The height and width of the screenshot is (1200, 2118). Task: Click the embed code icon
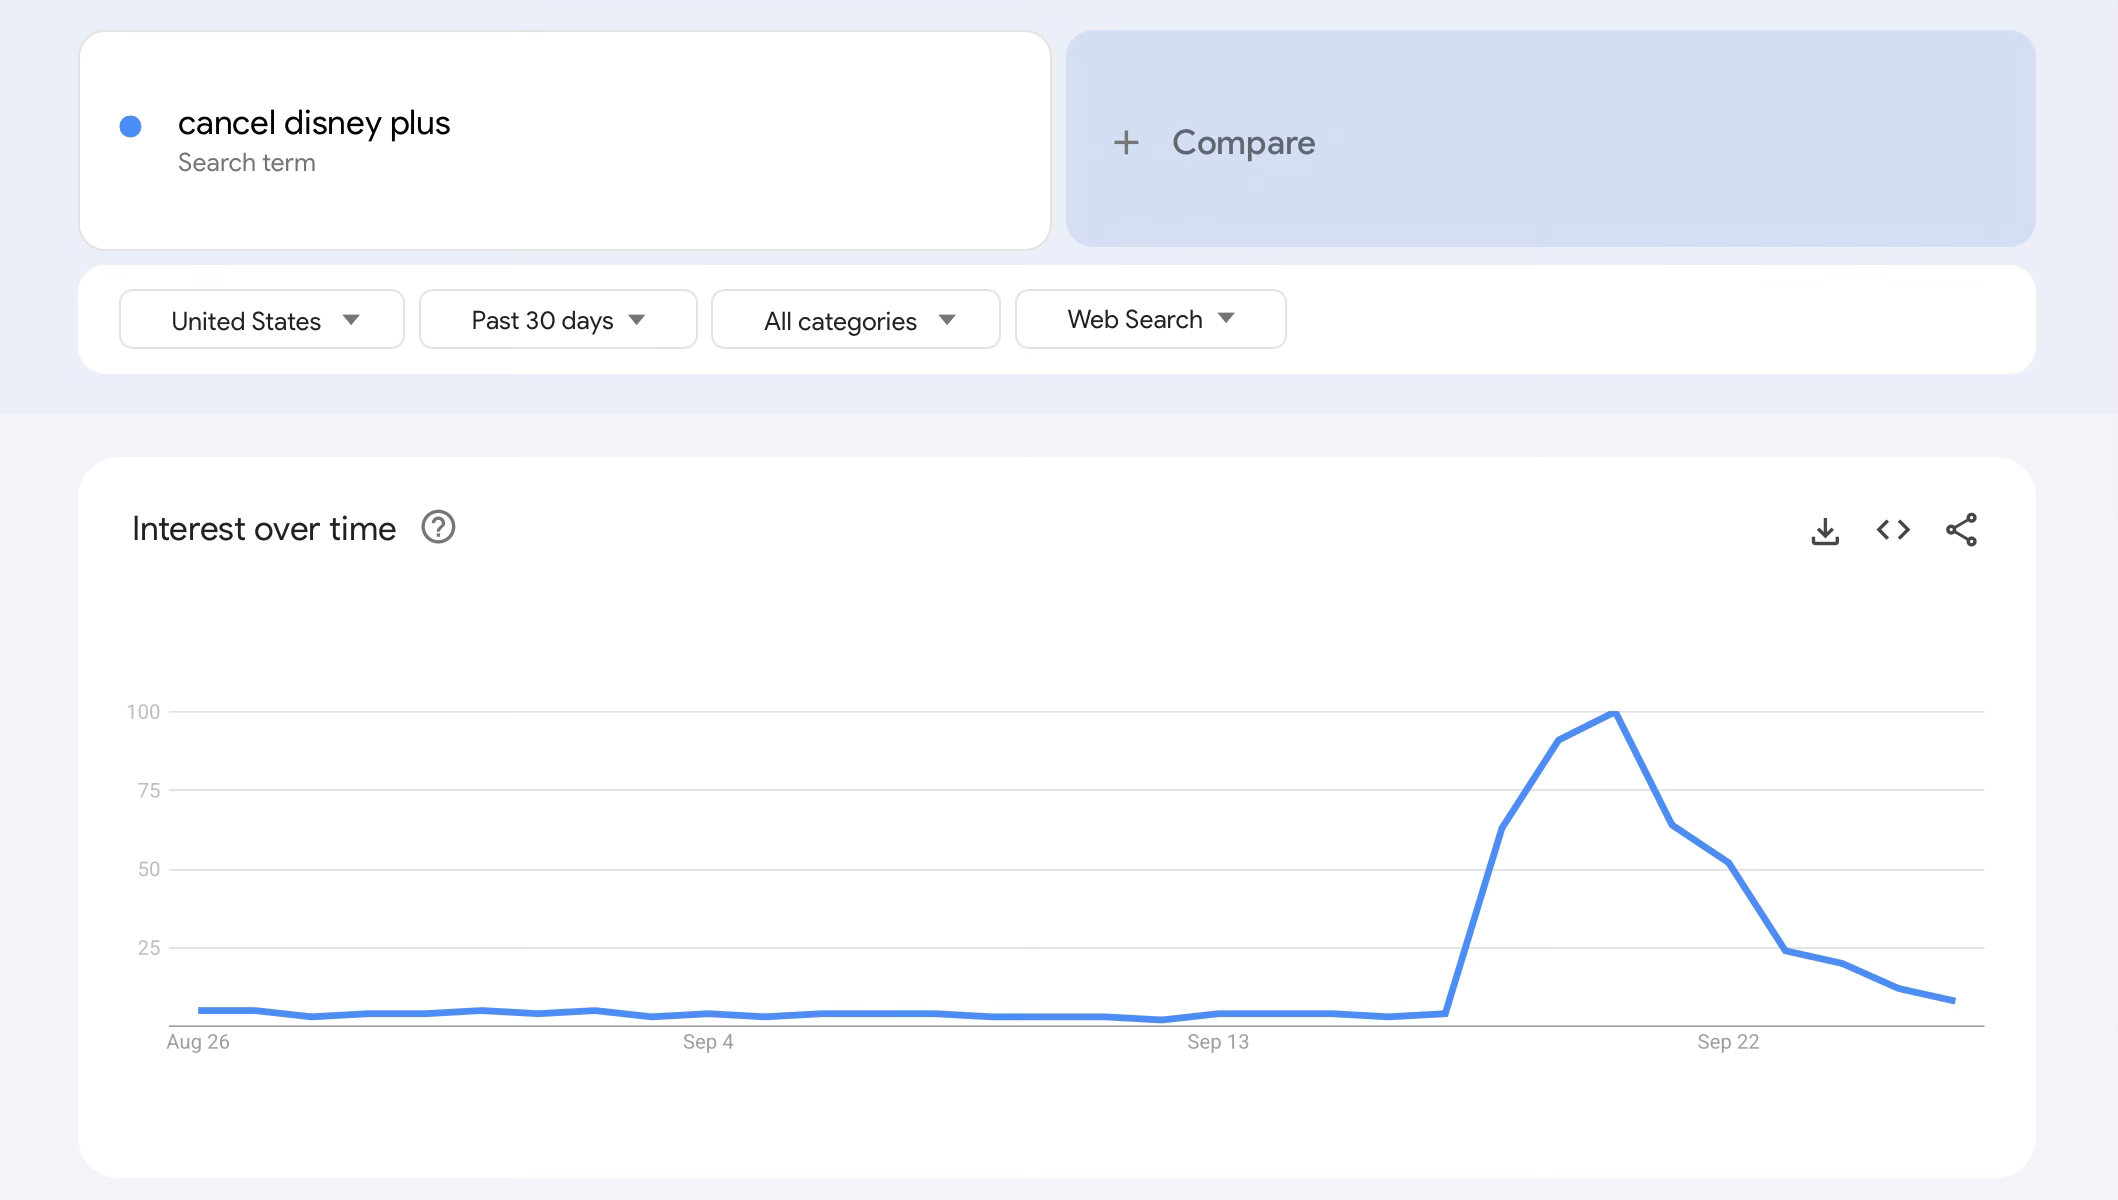(1893, 530)
